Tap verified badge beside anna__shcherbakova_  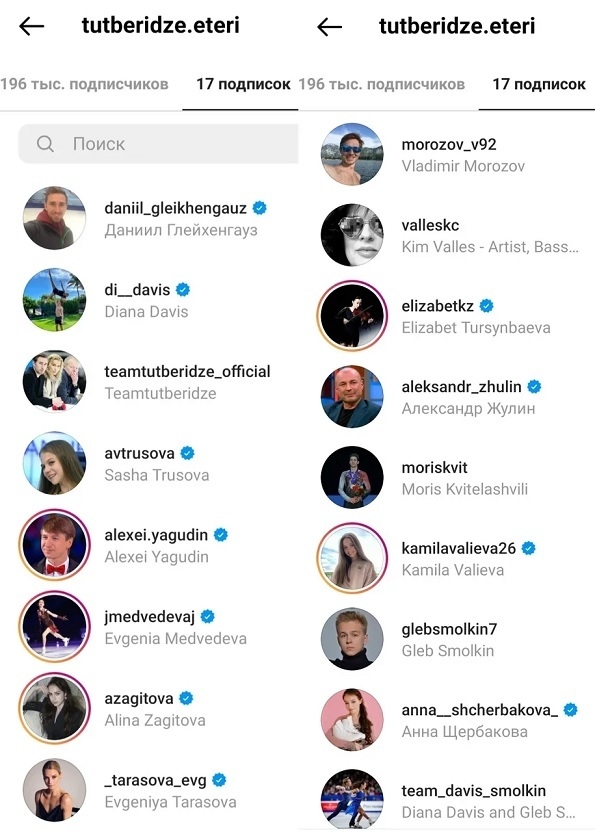click(571, 709)
